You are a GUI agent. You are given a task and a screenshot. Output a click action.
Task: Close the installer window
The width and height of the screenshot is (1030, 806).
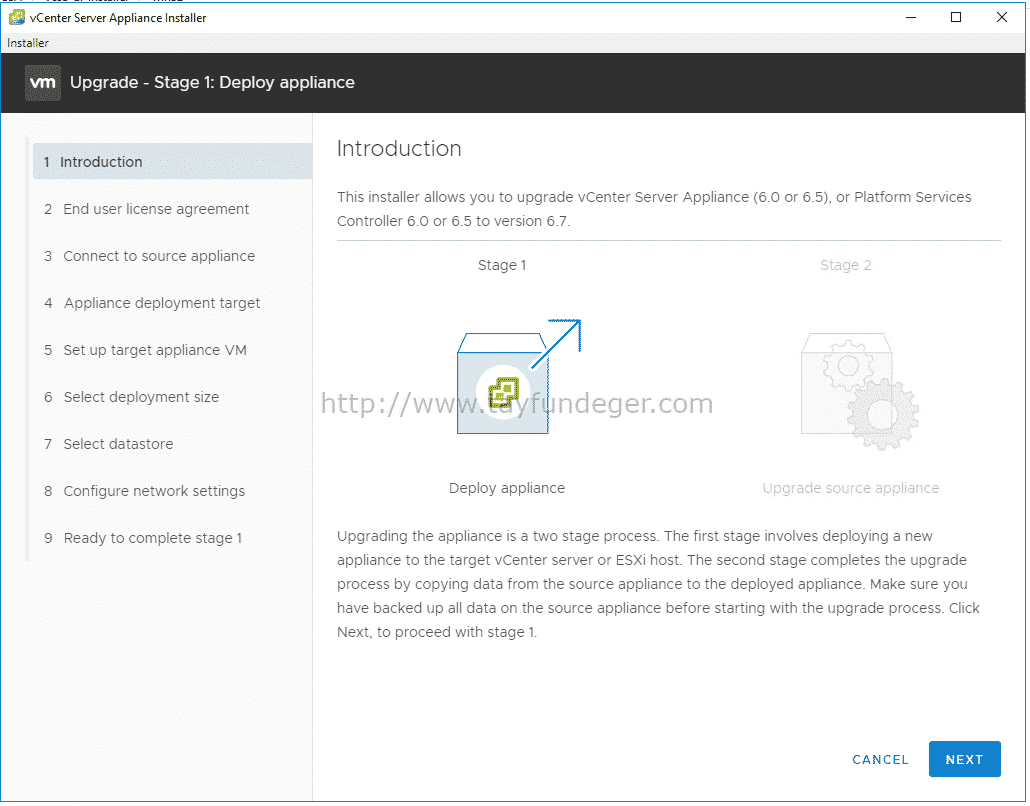(1001, 18)
